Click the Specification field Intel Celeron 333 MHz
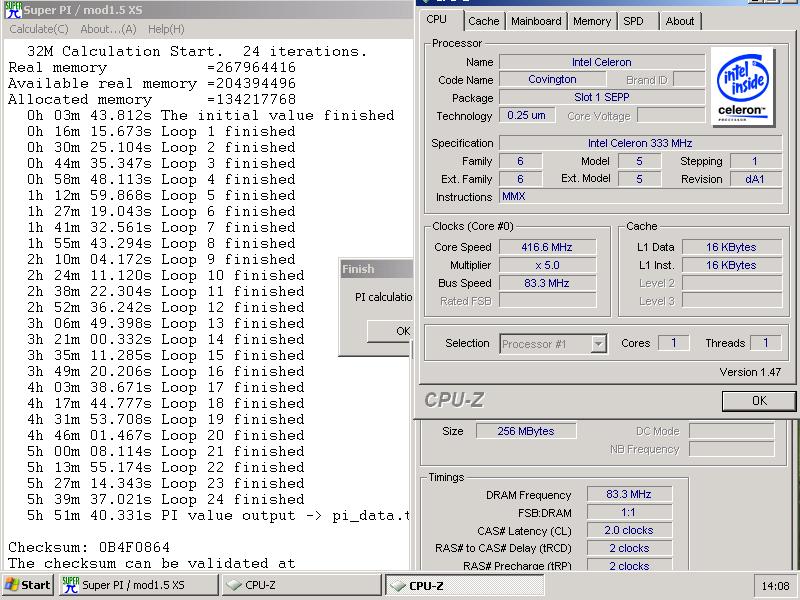This screenshot has height=600, width=800. pos(640,143)
